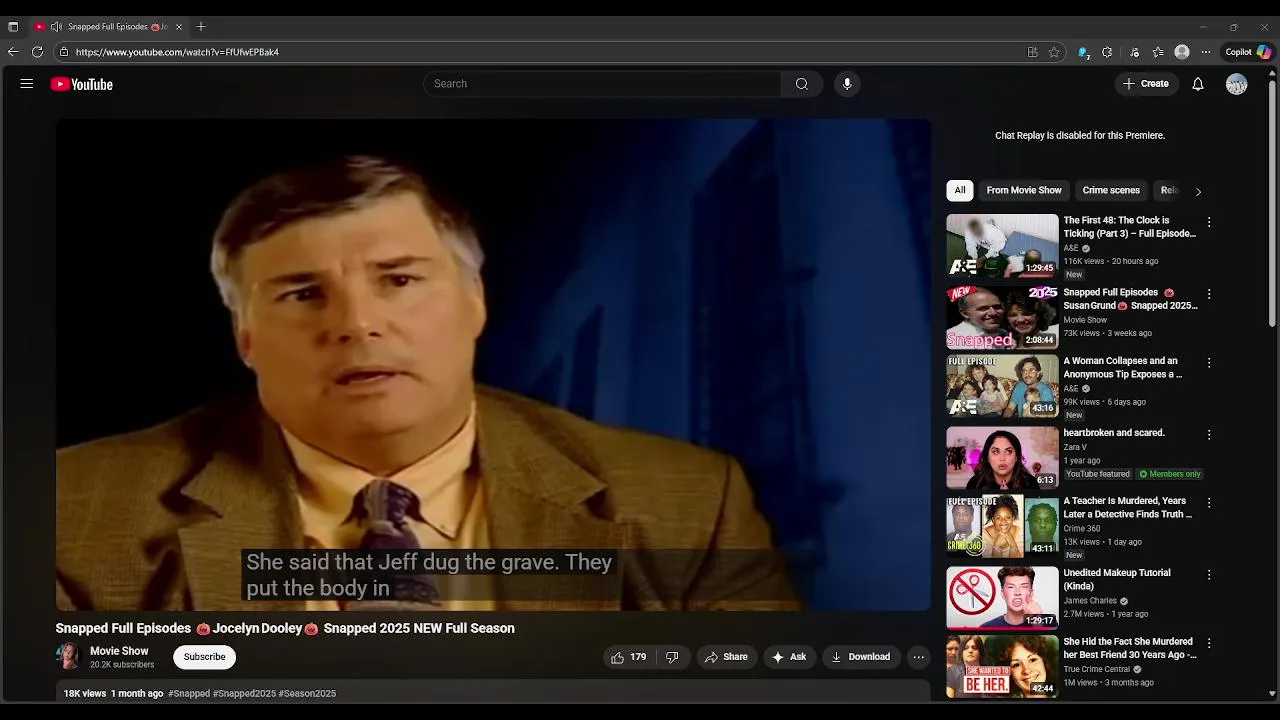The width and height of the screenshot is (1280, 720).
Task: Click the 18K views description text
Action: 85,693
